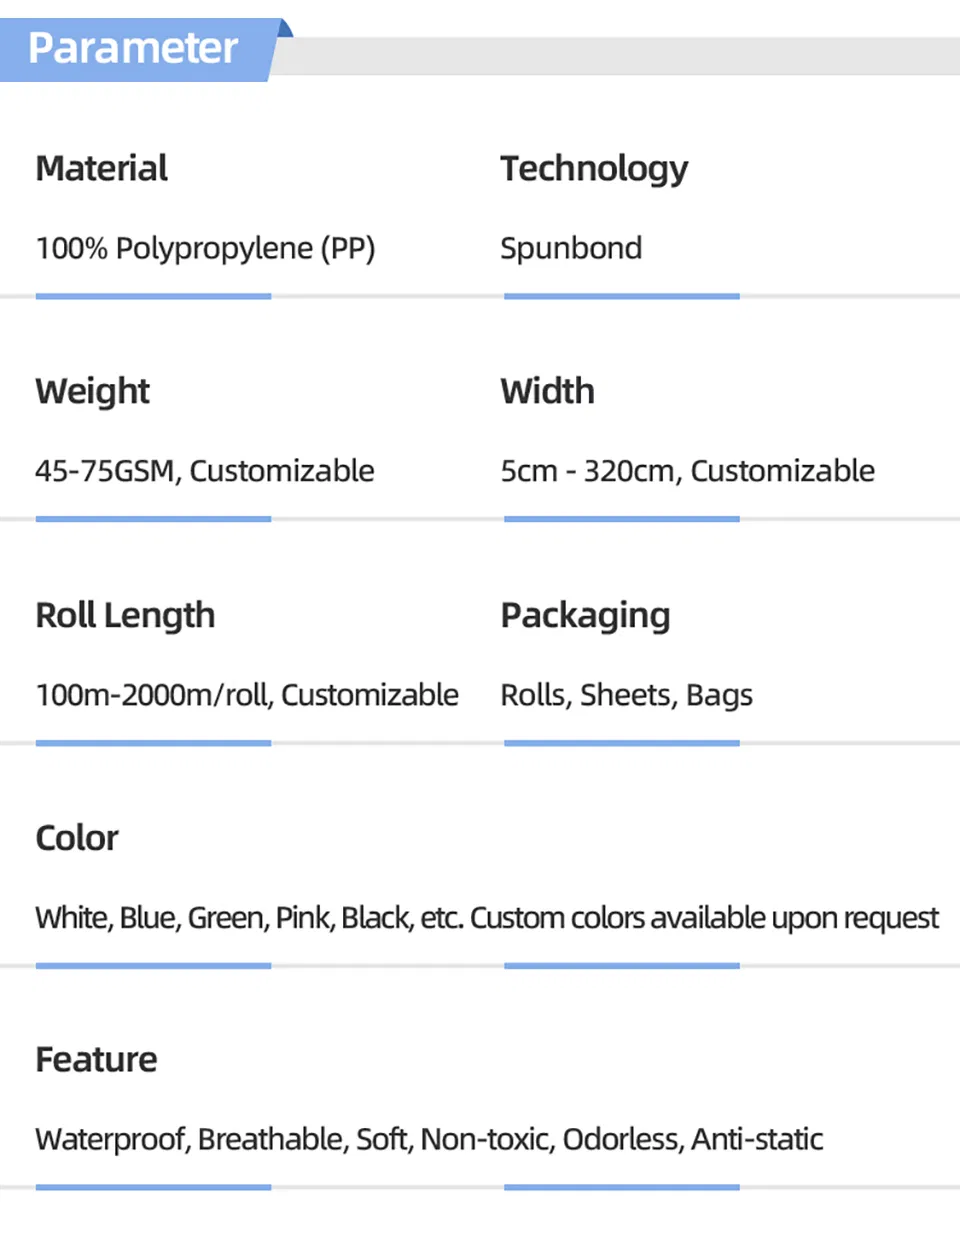Click the Spunbond value text
The image size is (960, 1256).
(x=571, y=248)
